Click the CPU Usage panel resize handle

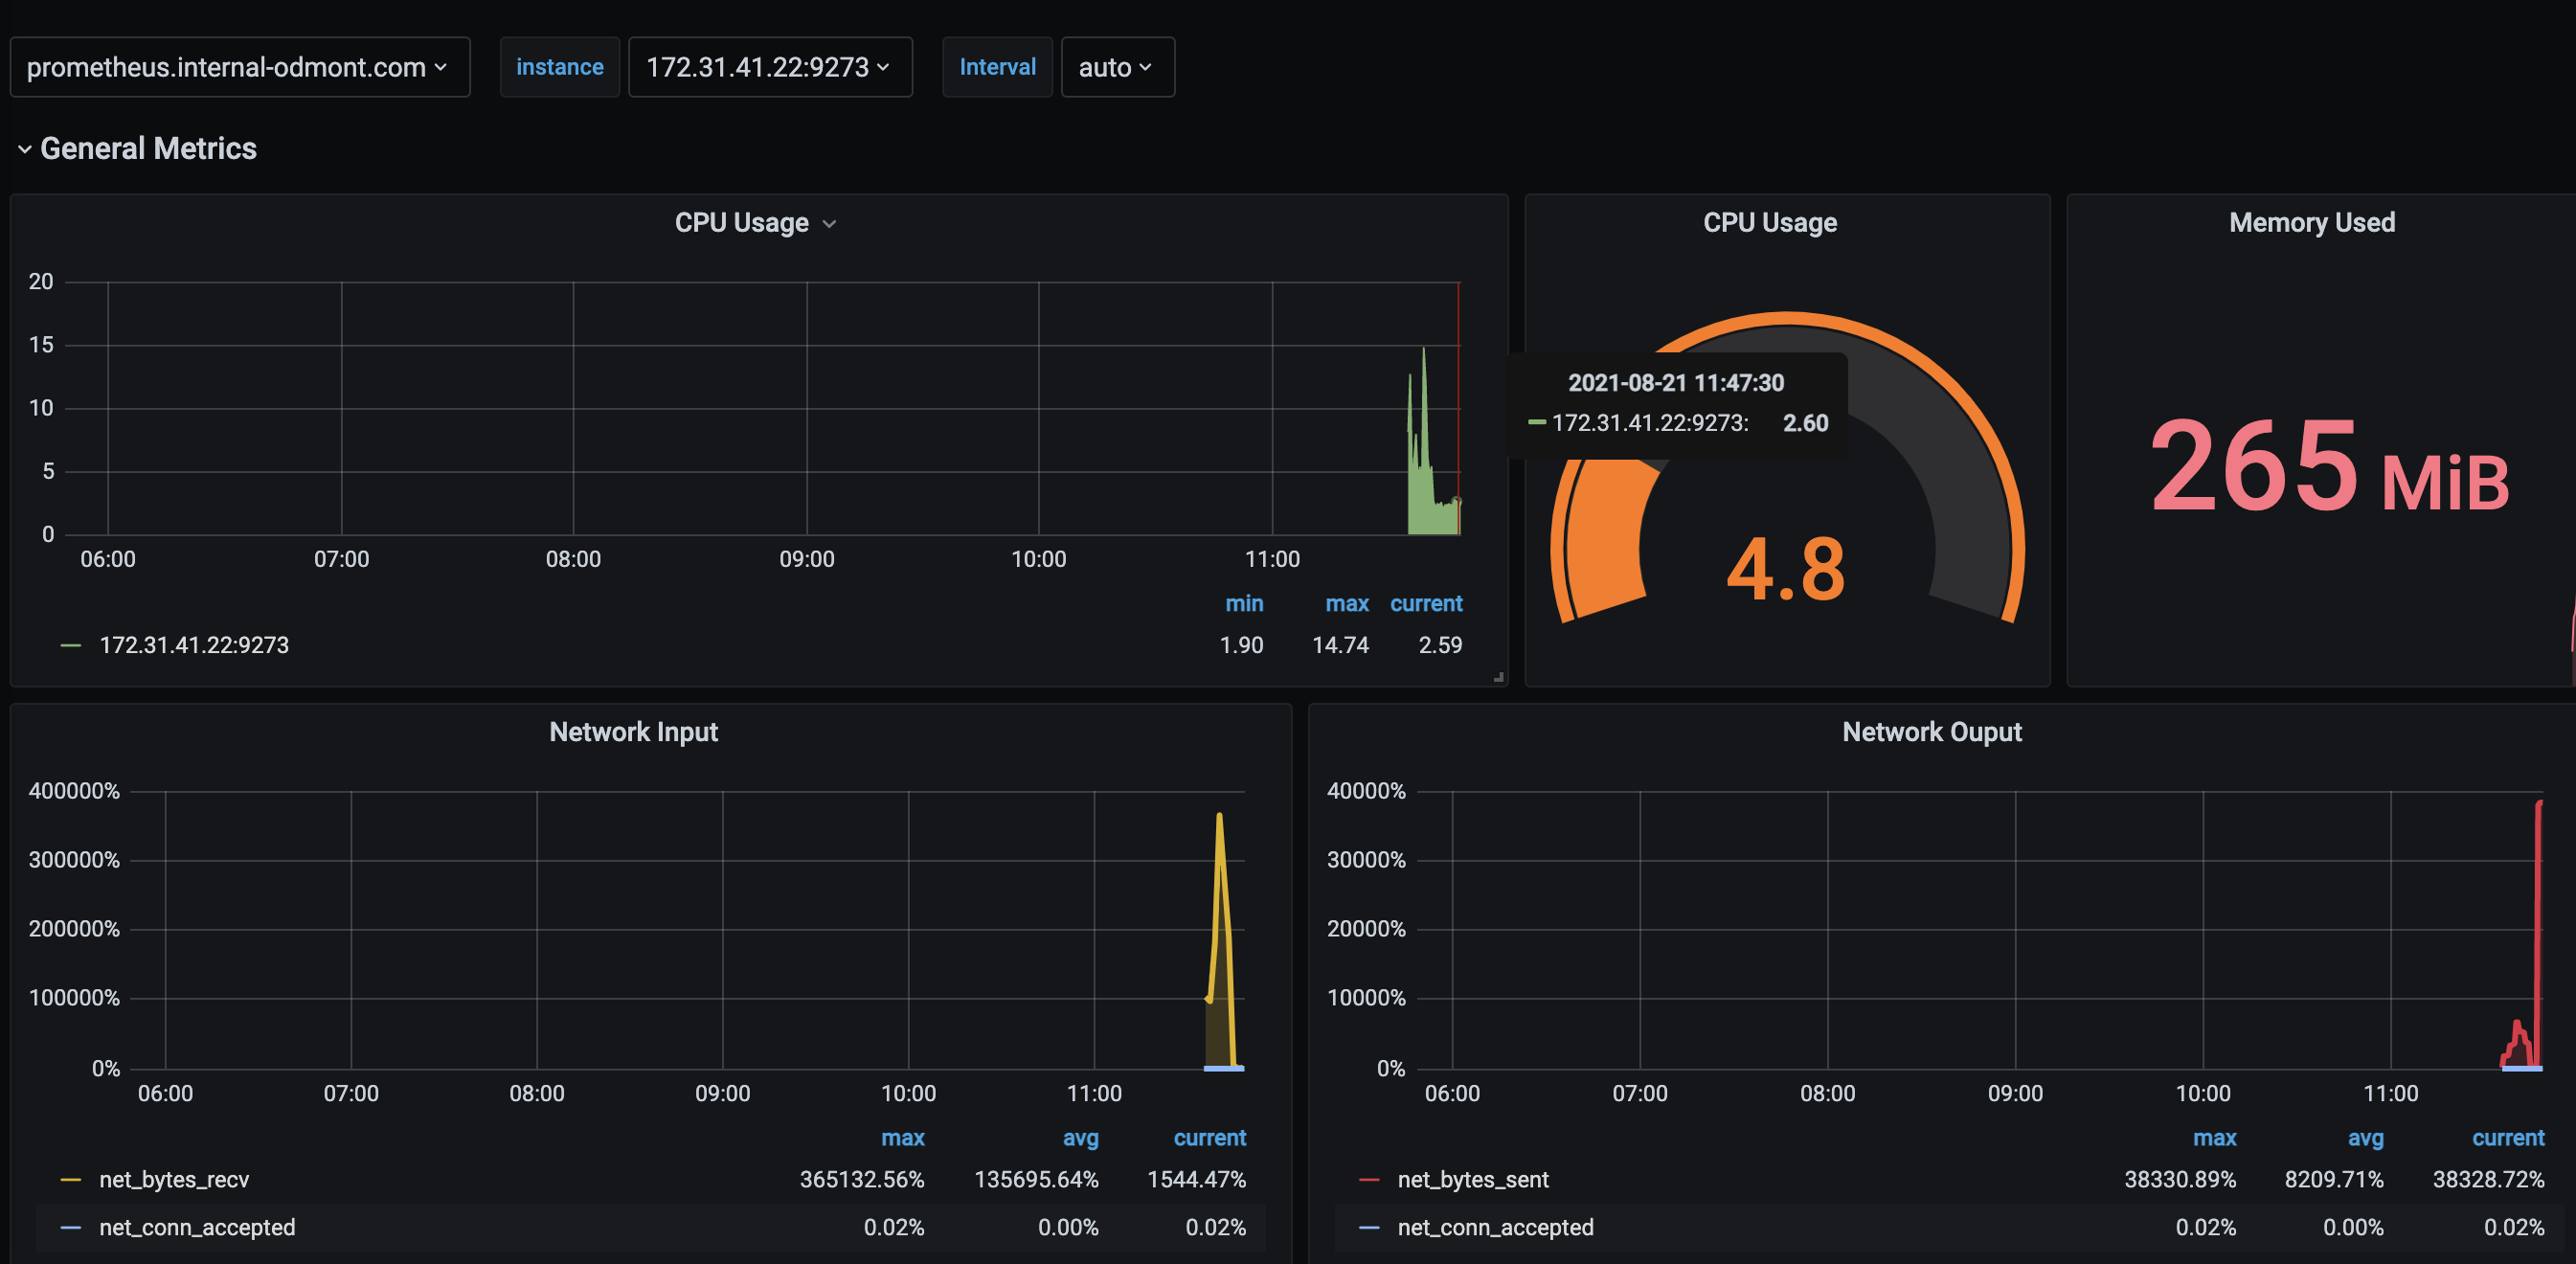[1498, 677]
